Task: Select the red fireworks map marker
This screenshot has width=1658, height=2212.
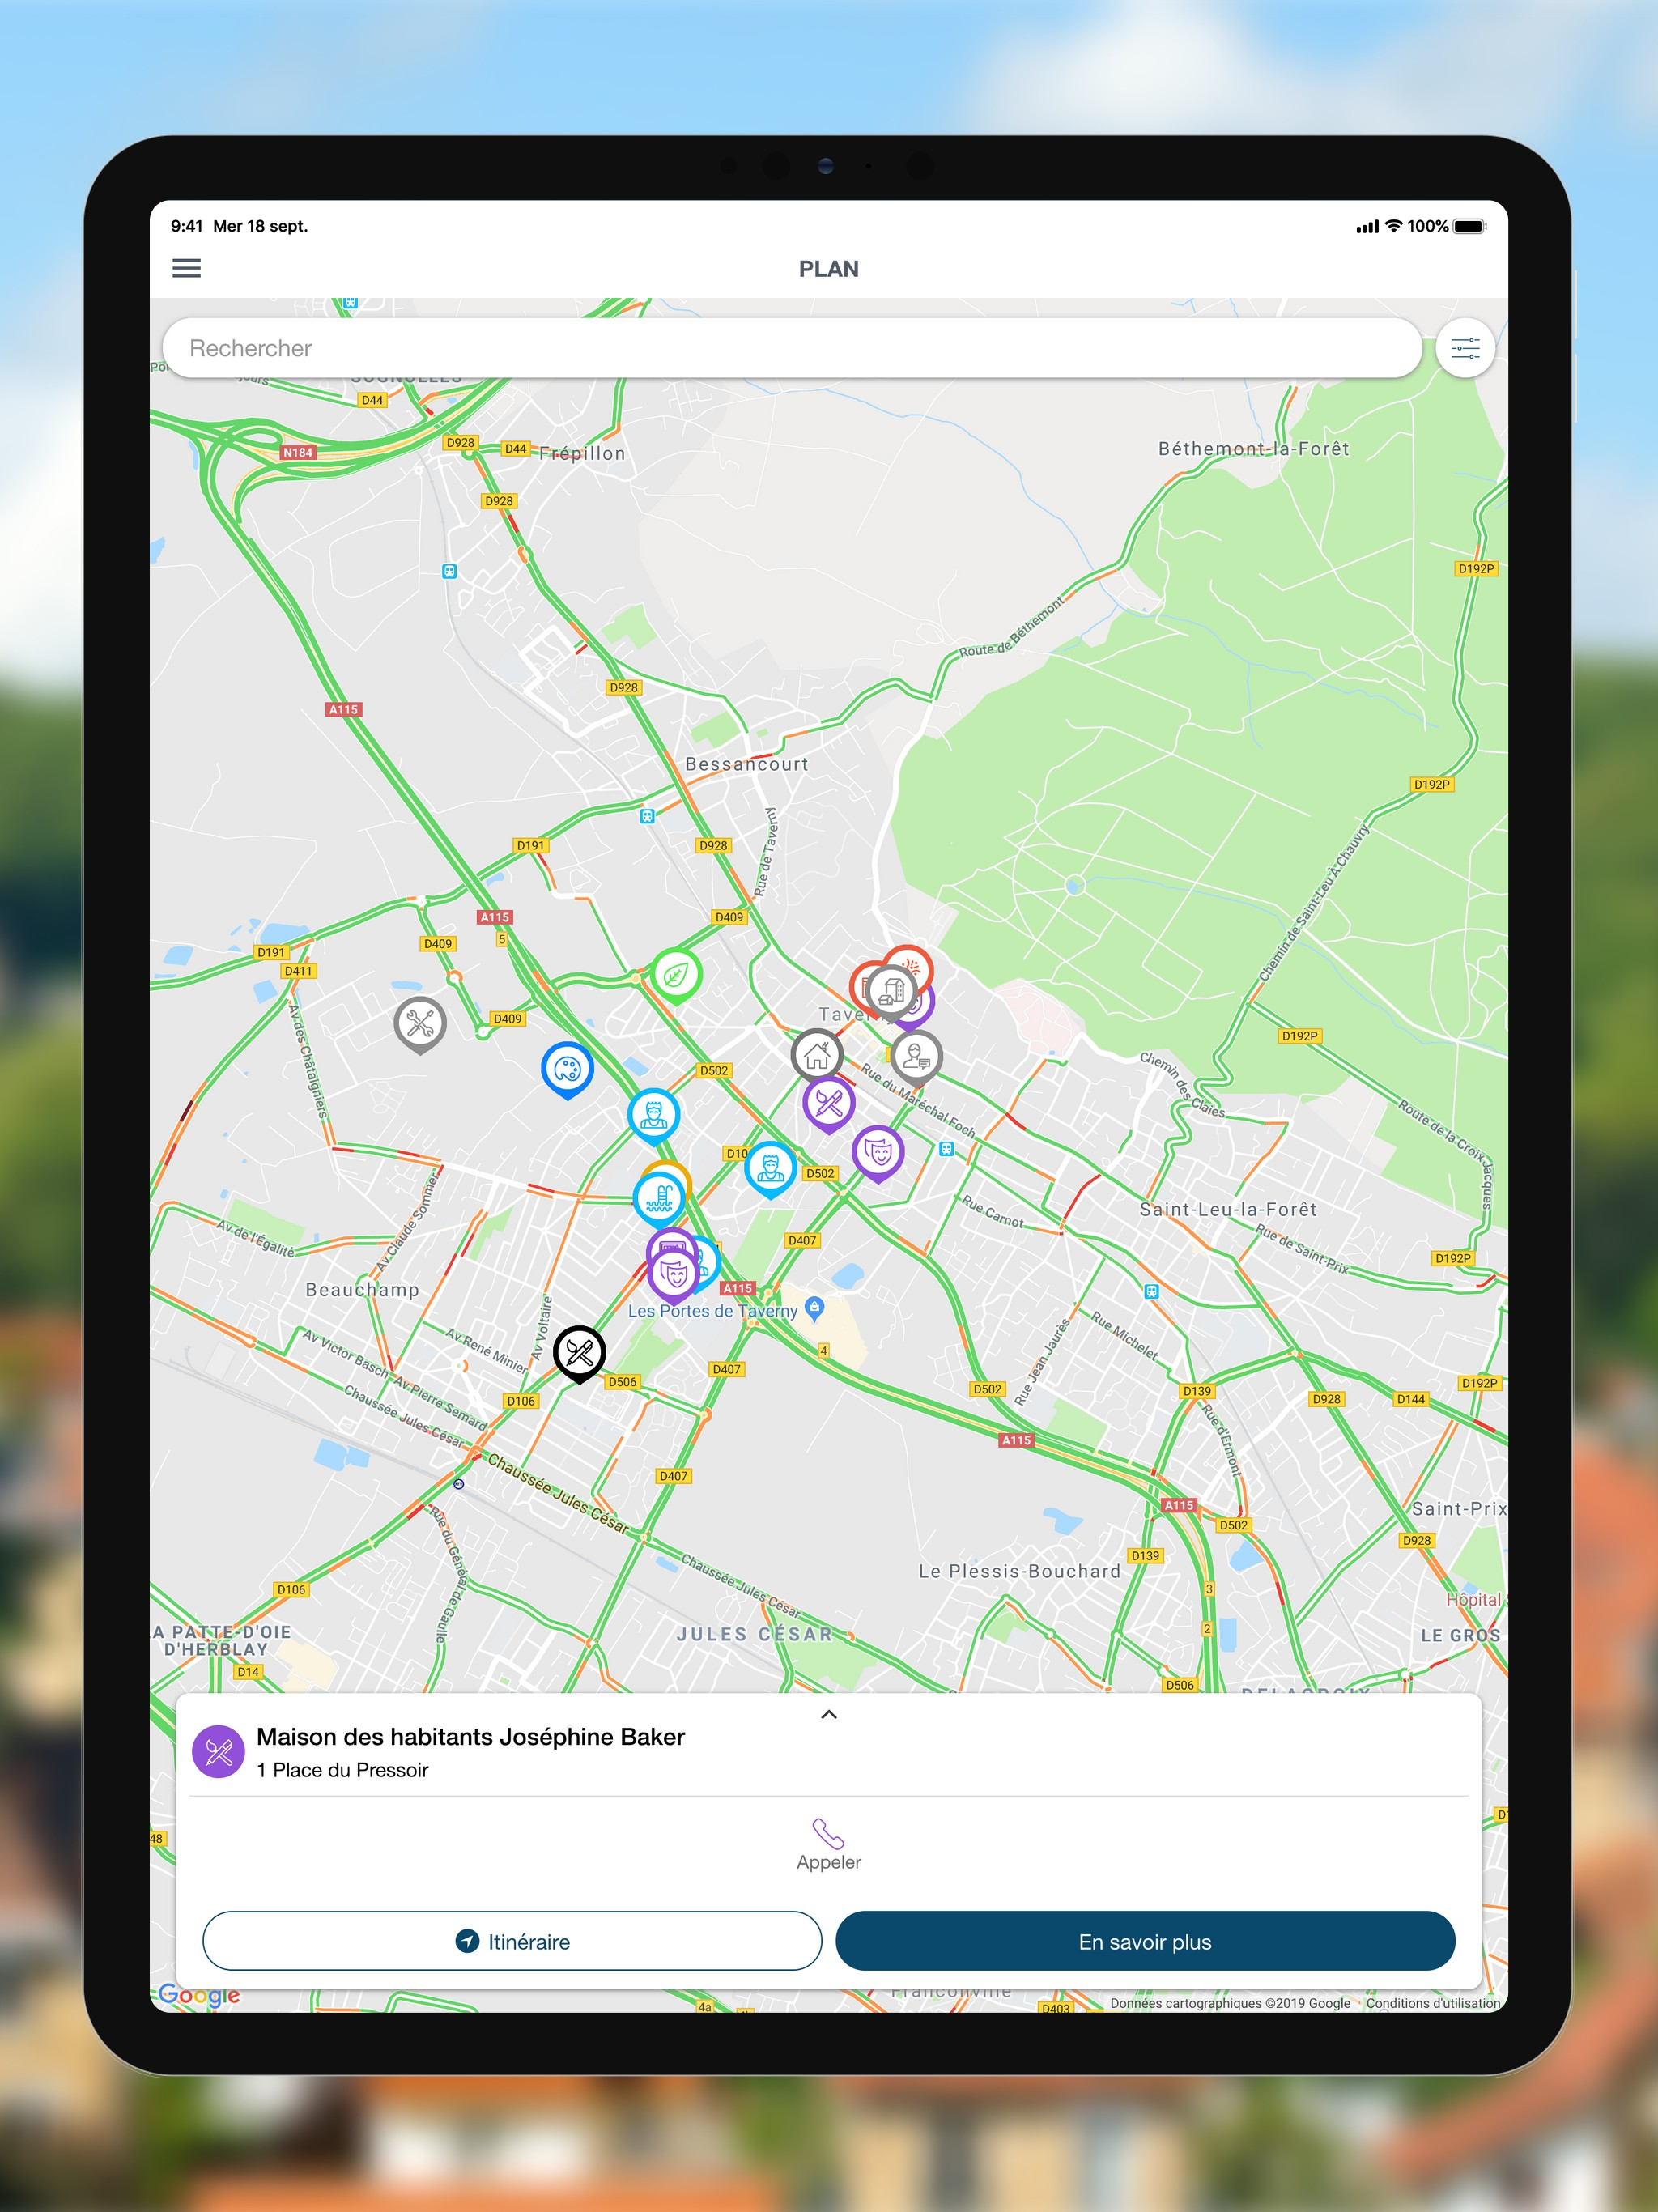Action: click(x=913, y=961)
